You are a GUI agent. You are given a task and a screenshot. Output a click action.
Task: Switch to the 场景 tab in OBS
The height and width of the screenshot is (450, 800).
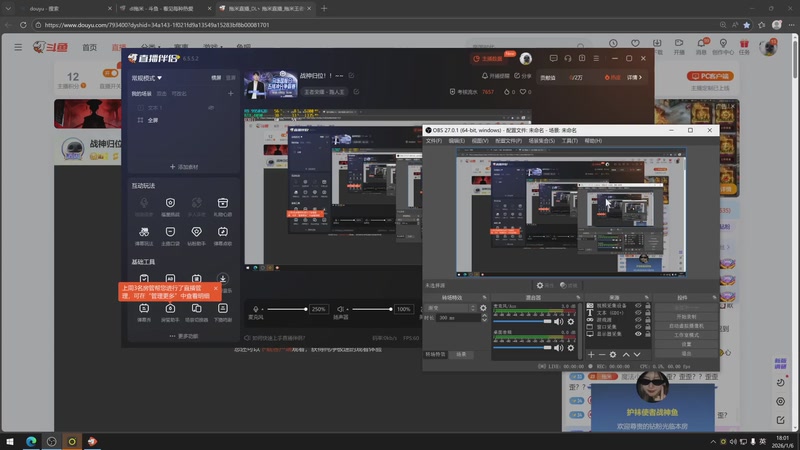(x=461, y=354)
